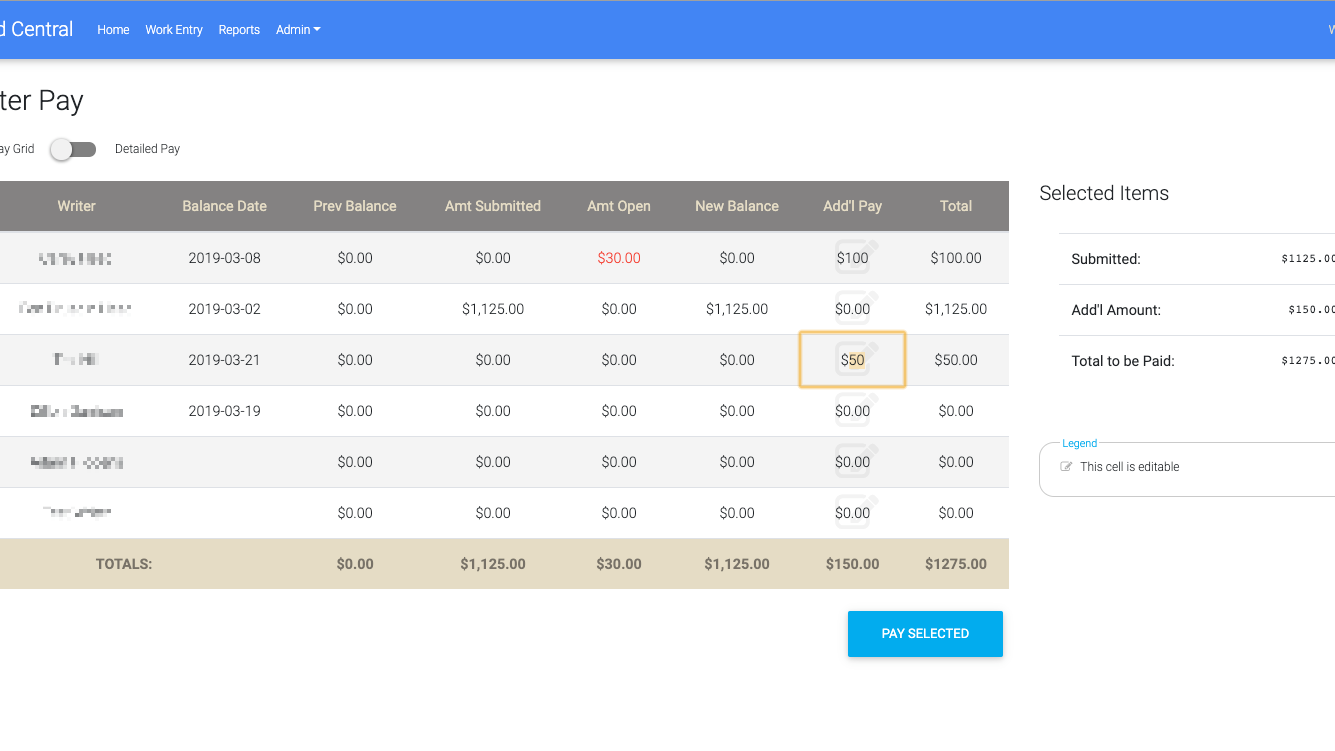
Task: Click the legend's editable cell icon
Action: click(x=1066, y=467)
